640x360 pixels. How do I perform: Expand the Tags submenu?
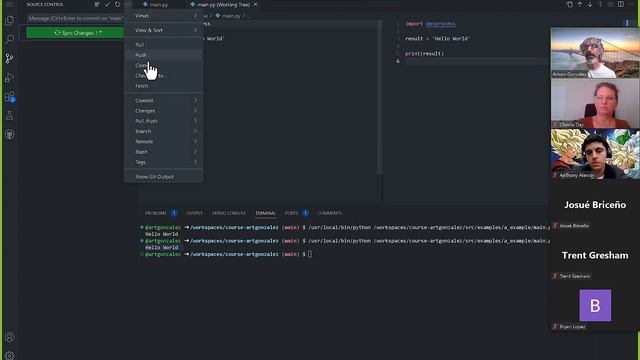163,162
